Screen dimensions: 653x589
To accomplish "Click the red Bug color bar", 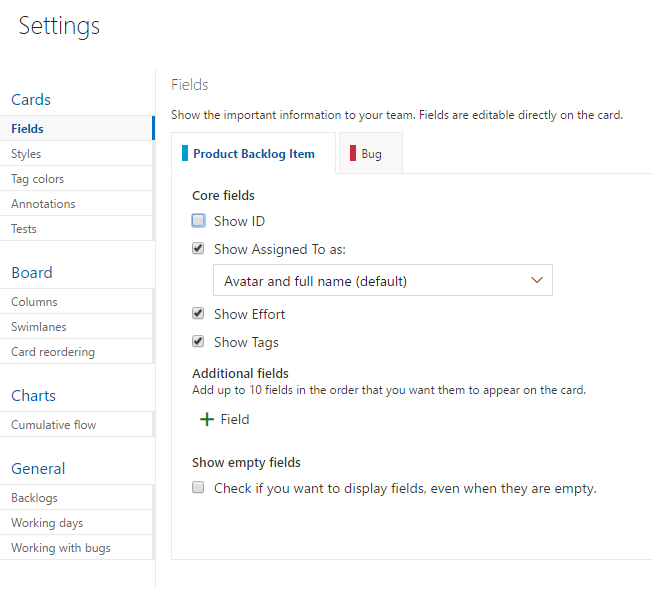I will (x=353, y=153).
